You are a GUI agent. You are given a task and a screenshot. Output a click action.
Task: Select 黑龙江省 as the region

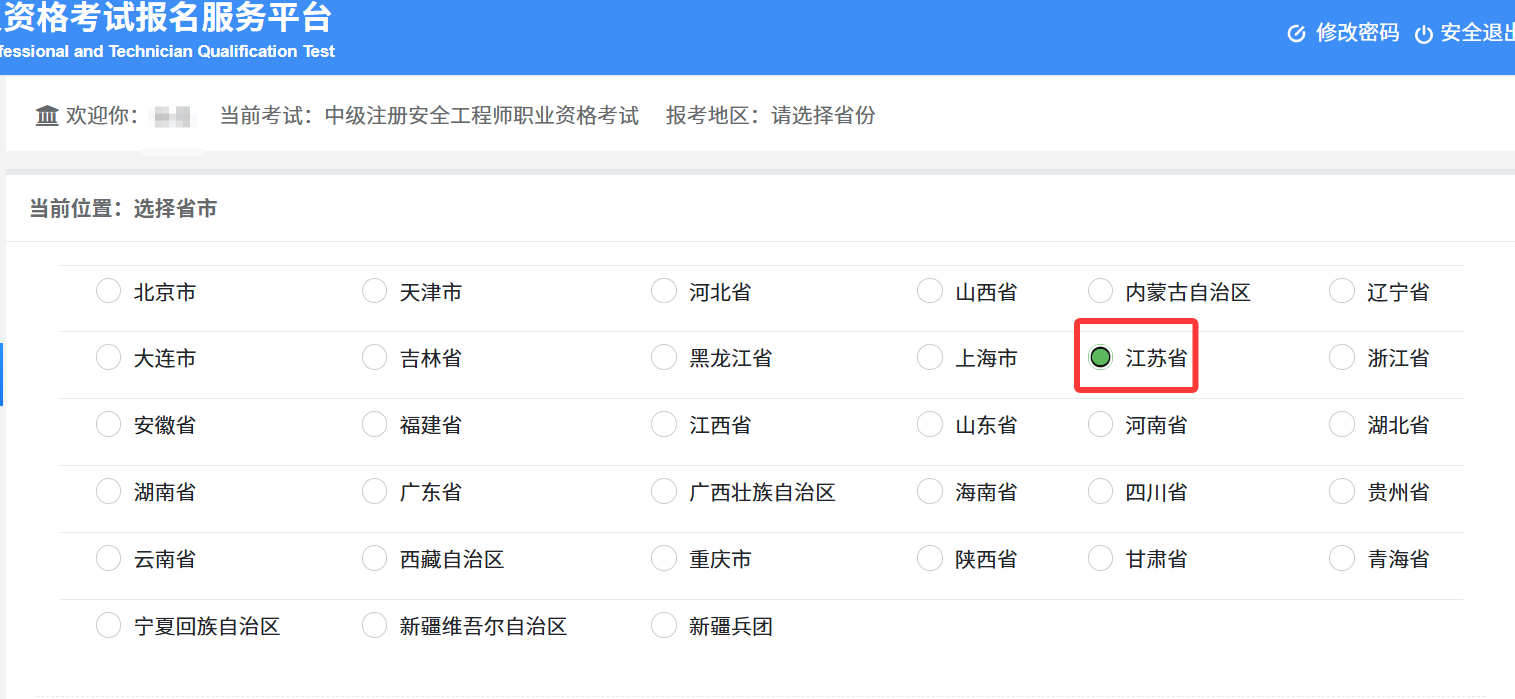click(x=664, y=356)
